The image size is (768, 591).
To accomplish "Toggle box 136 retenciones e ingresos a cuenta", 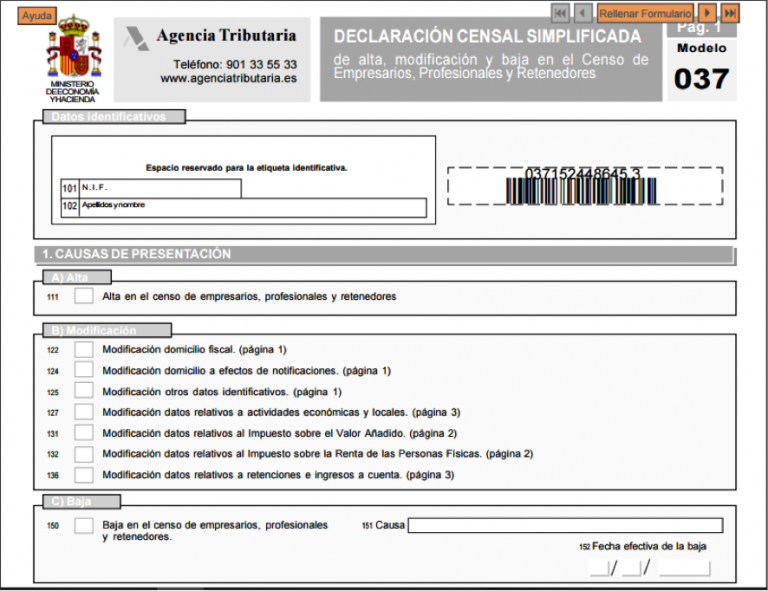I will [x=84, y=475].
